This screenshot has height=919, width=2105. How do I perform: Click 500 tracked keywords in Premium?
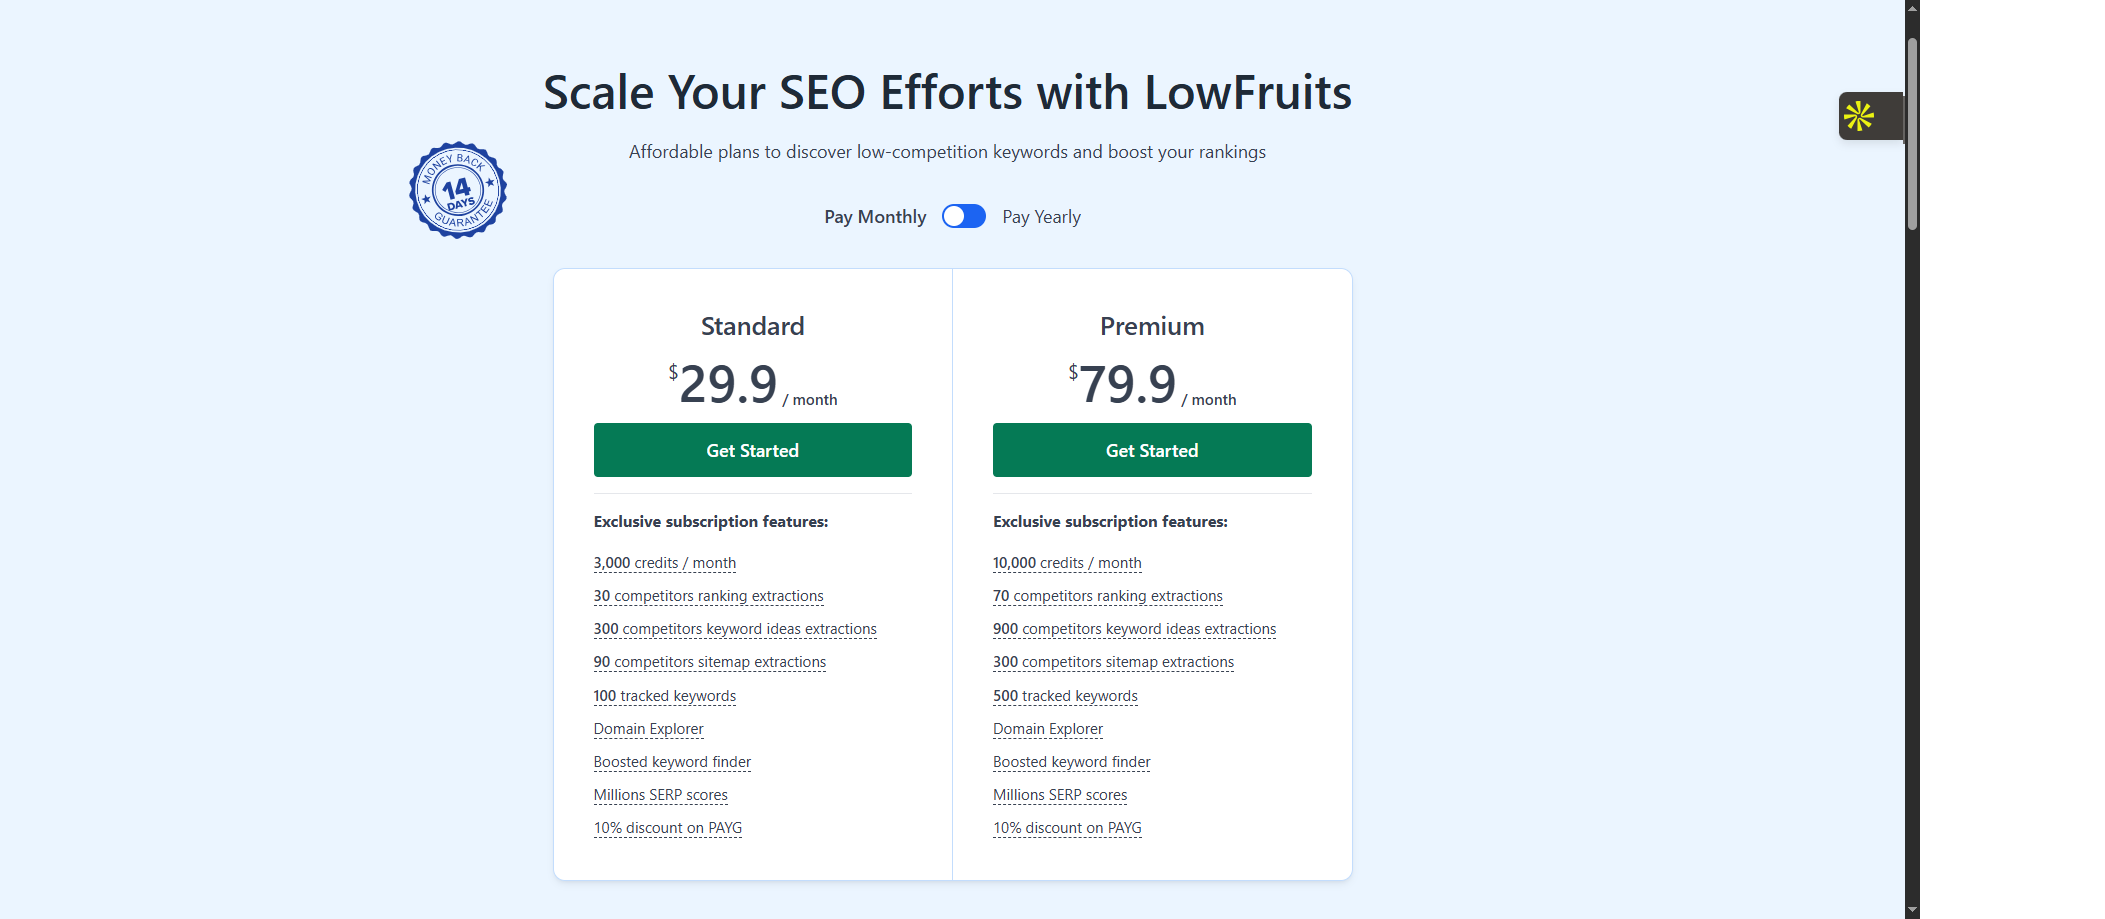pos(1065,696)
